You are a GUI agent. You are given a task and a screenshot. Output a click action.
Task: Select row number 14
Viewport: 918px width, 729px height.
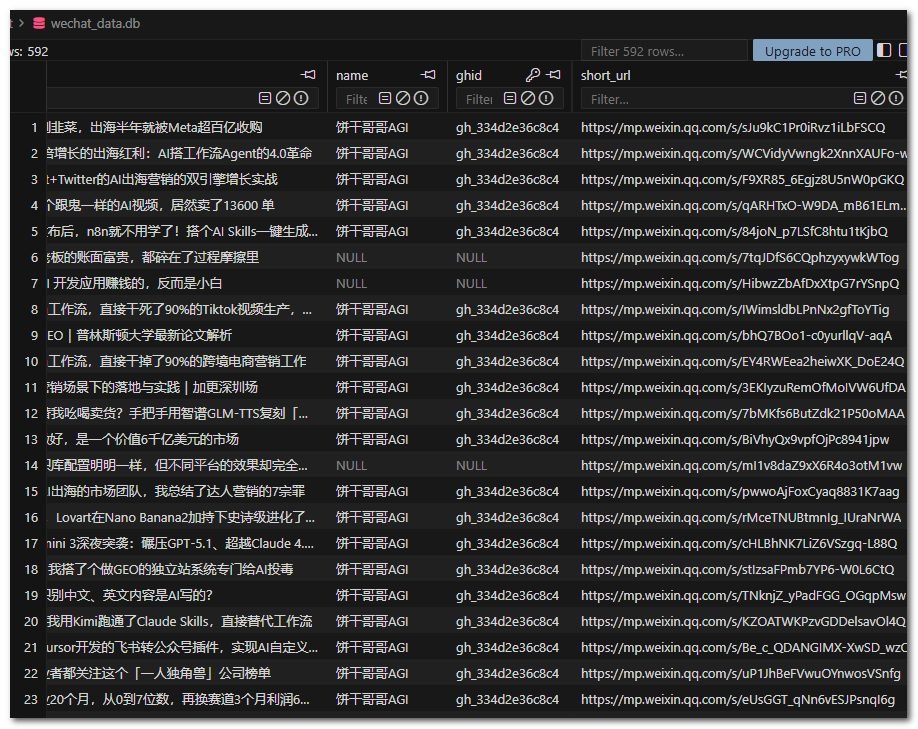(x=31, y=465)
